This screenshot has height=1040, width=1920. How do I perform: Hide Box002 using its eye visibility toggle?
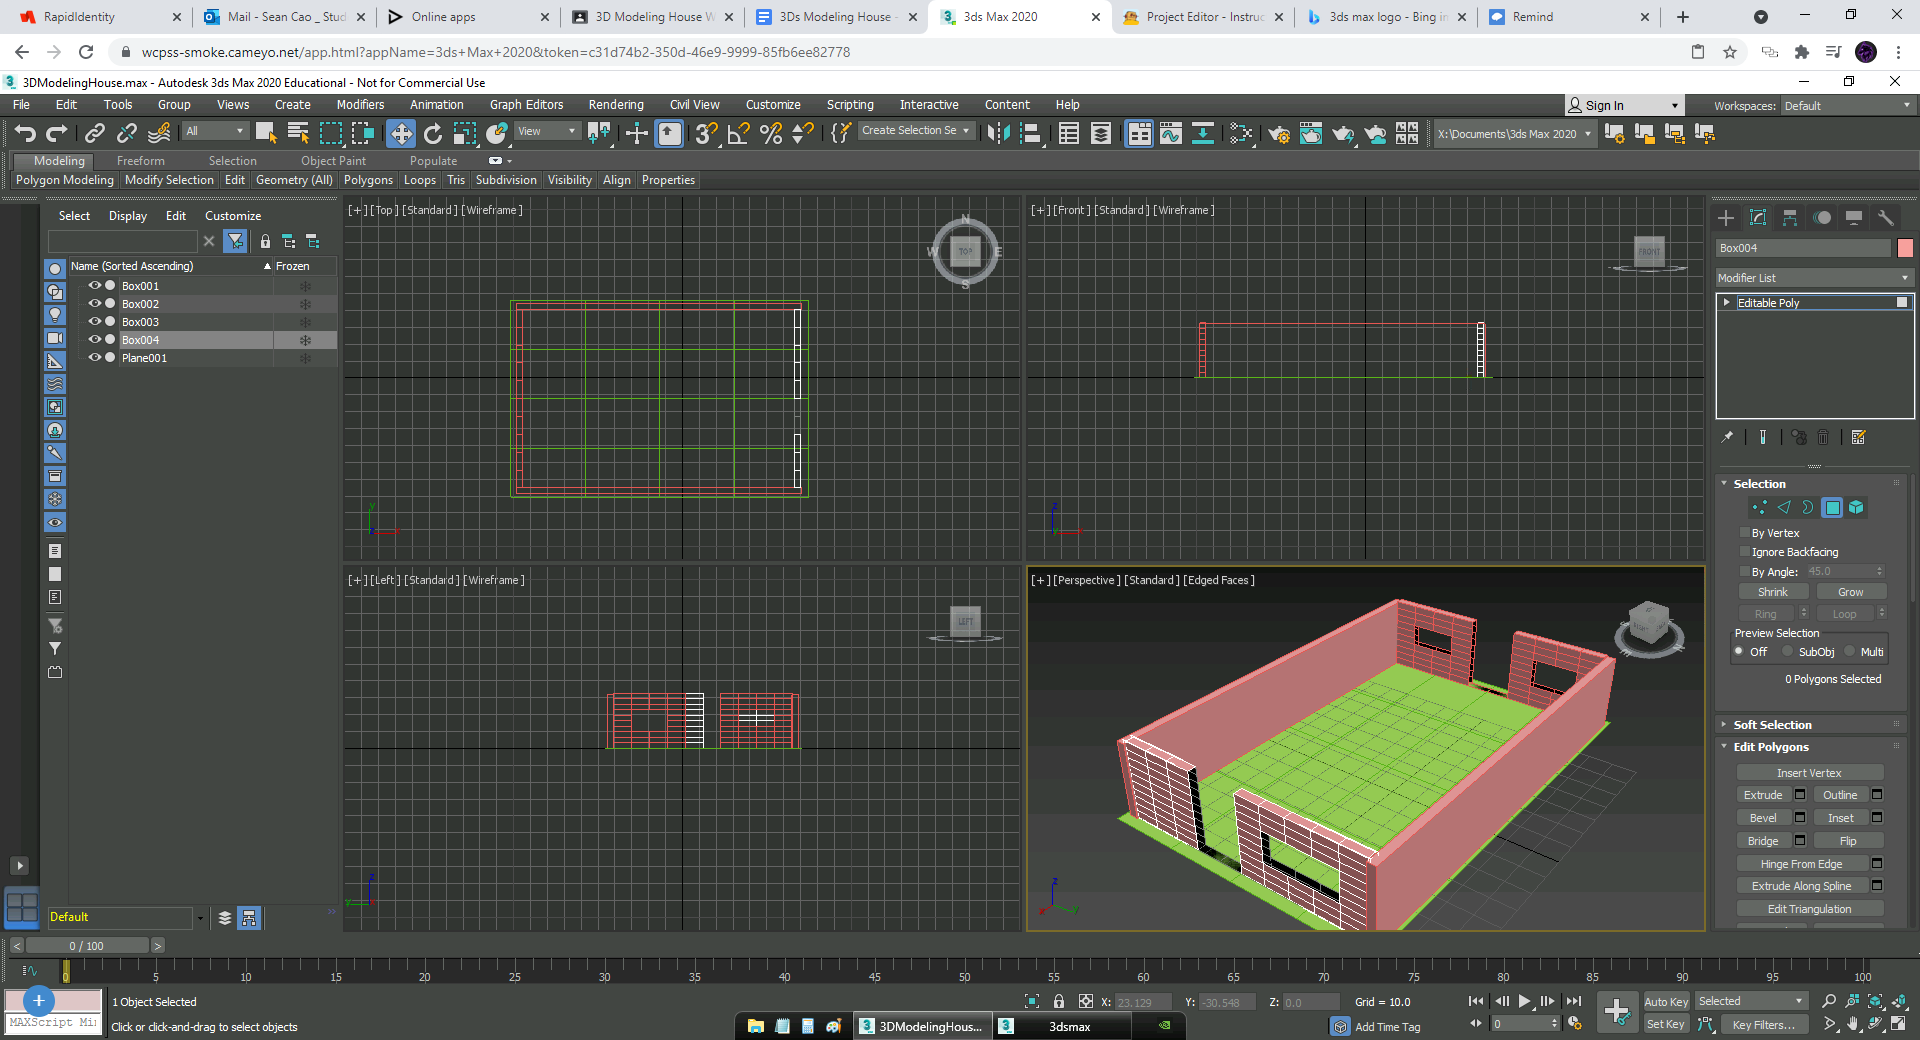94,304
